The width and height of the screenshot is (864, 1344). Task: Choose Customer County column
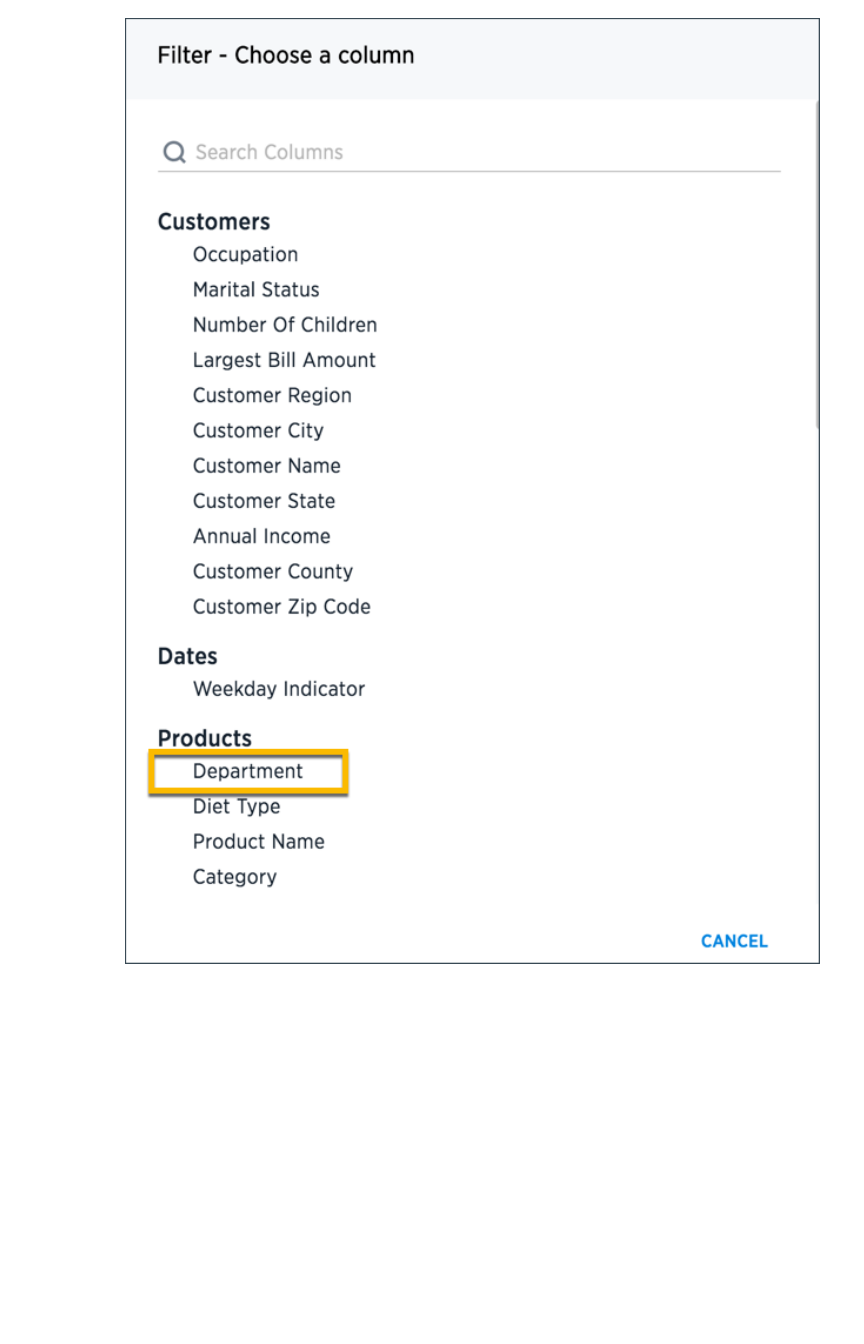272,572
